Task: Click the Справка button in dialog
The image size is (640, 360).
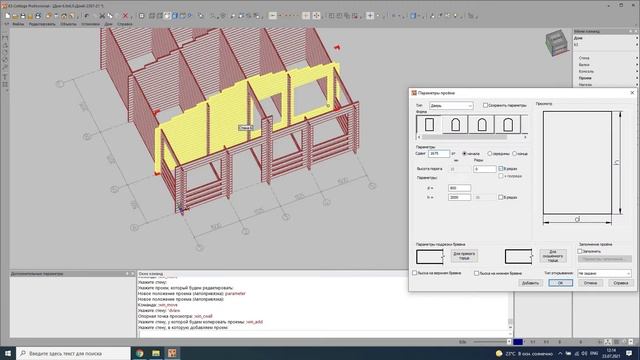Action: [x=620, y=283]
